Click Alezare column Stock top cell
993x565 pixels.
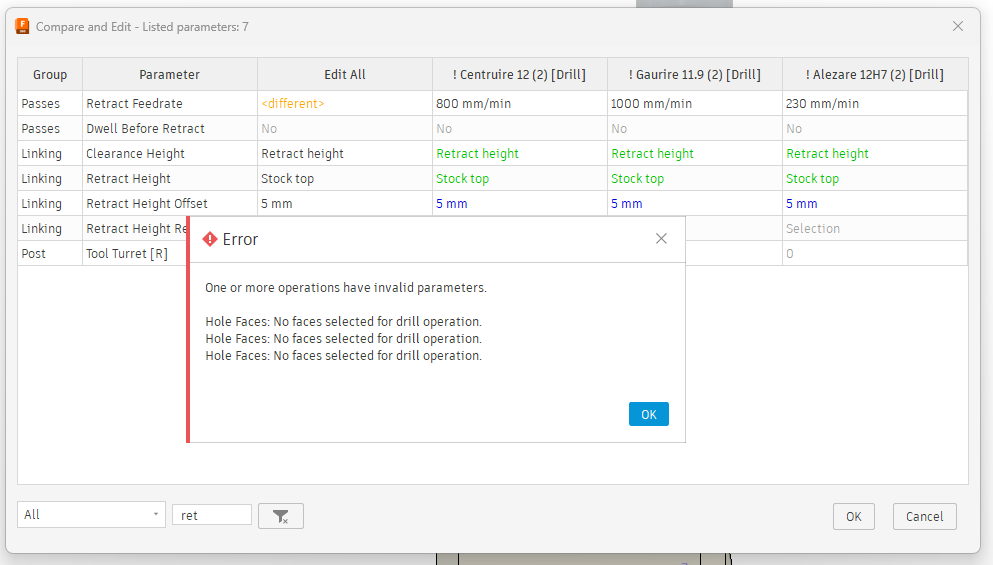click(875, 179)
